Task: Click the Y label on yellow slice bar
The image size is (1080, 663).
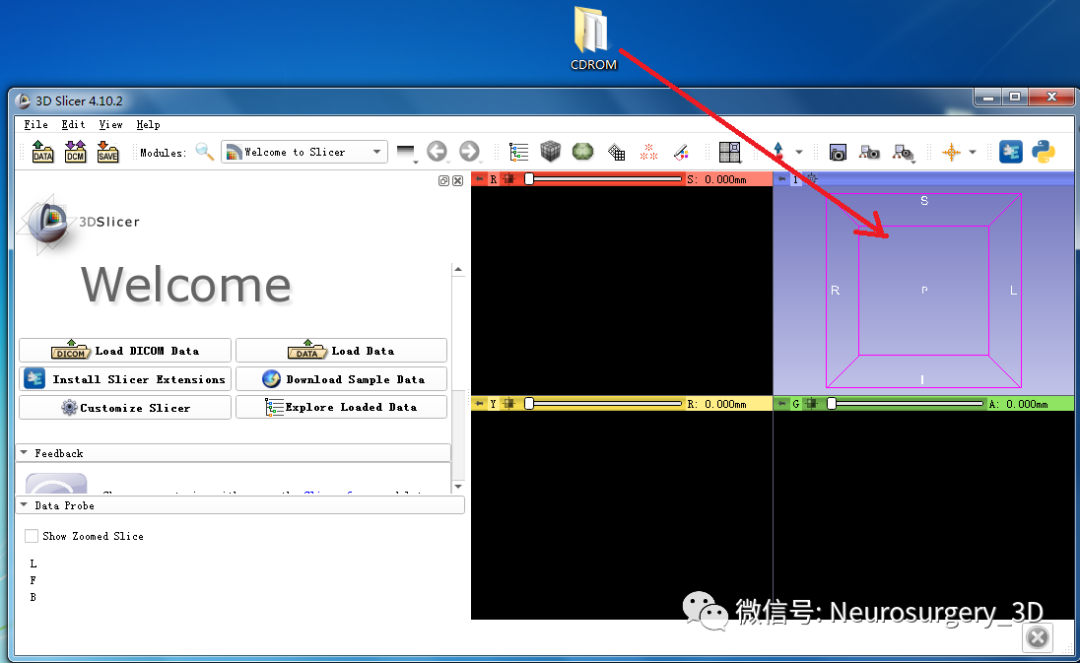Action: tap(493, 403)
